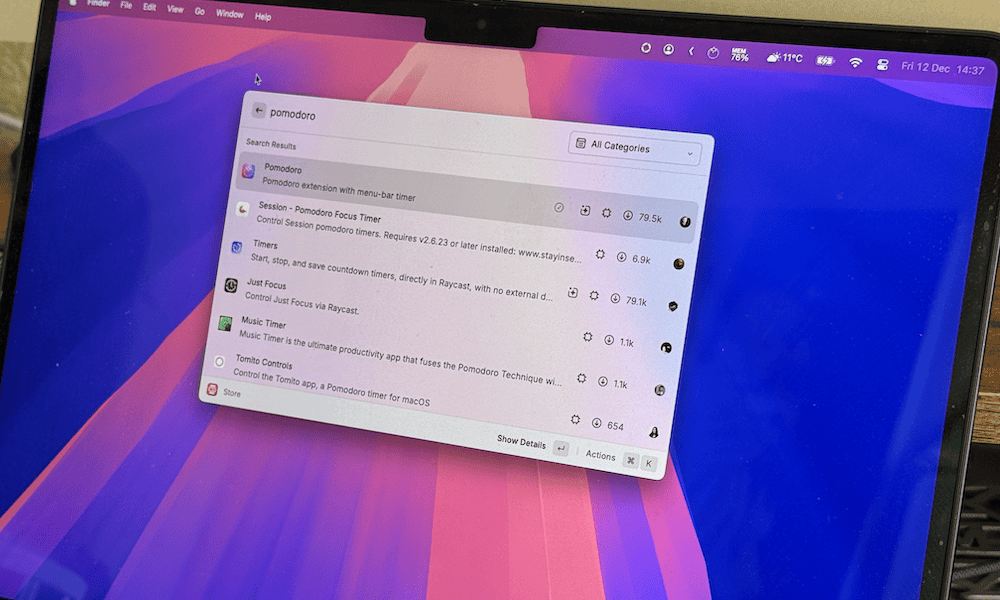Click the download icon beside 79.1k
1000x600 pixels.
point(615,298)
